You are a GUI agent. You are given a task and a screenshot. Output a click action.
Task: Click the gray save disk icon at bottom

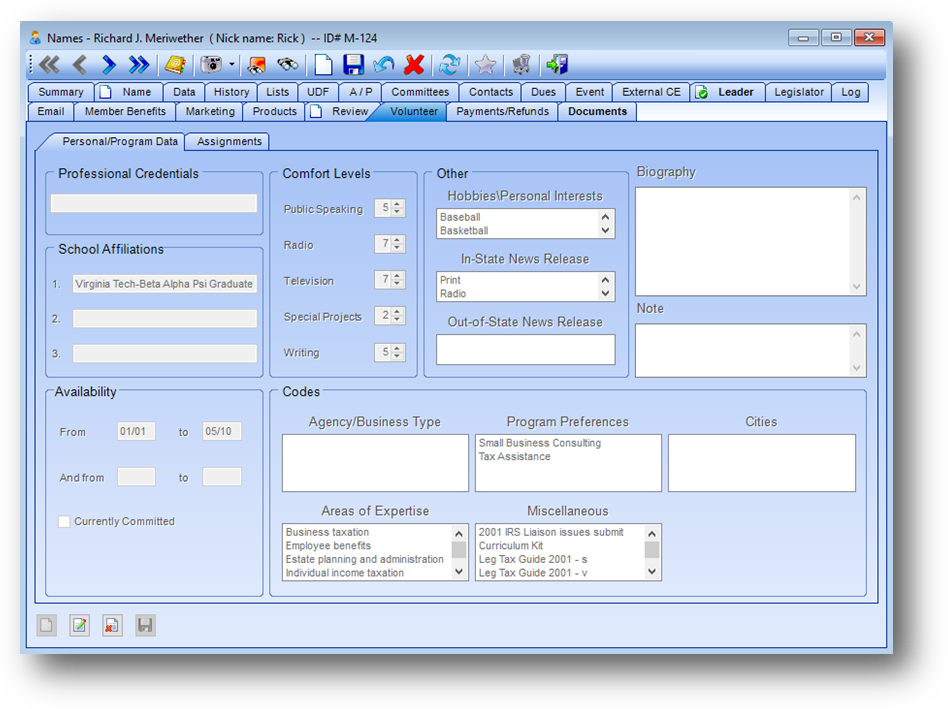[145, 625]
